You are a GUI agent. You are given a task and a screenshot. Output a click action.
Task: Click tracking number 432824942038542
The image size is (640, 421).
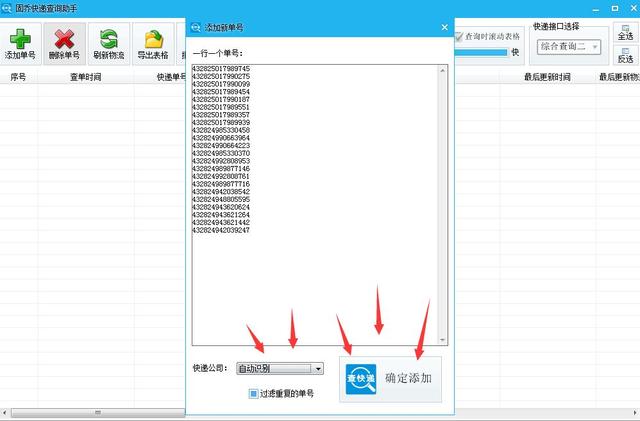click(x=221, y=192)
